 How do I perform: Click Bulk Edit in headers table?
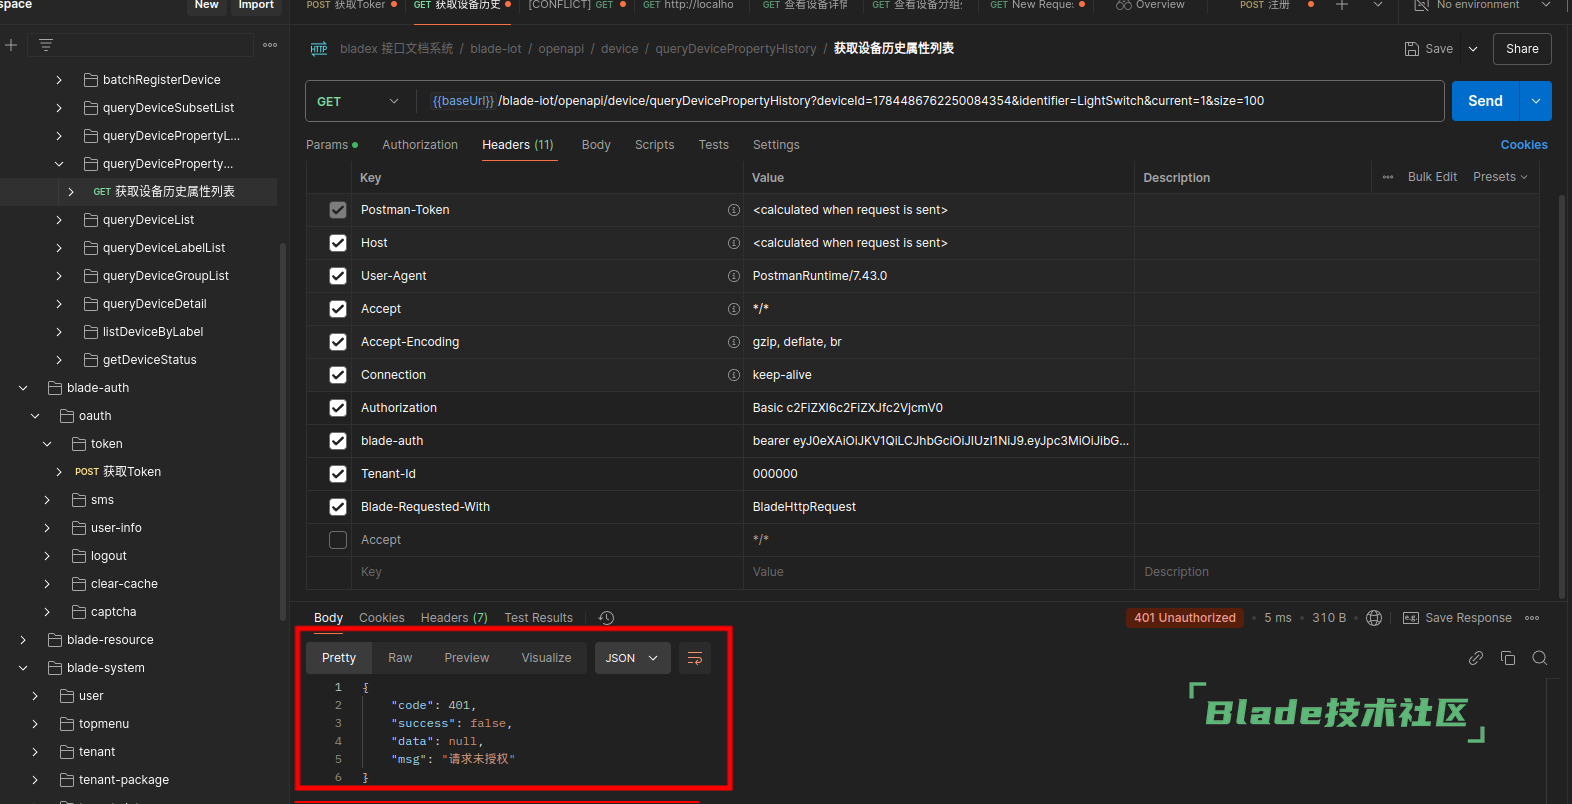pos(1432,177)
